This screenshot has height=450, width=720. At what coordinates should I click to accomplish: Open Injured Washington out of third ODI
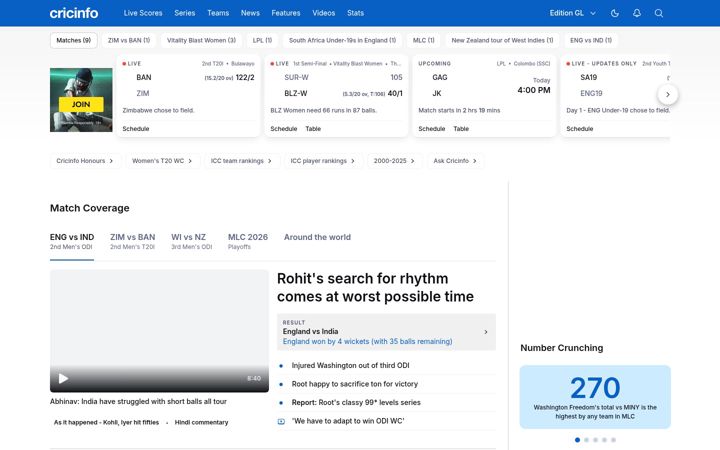tap(350, 366)
